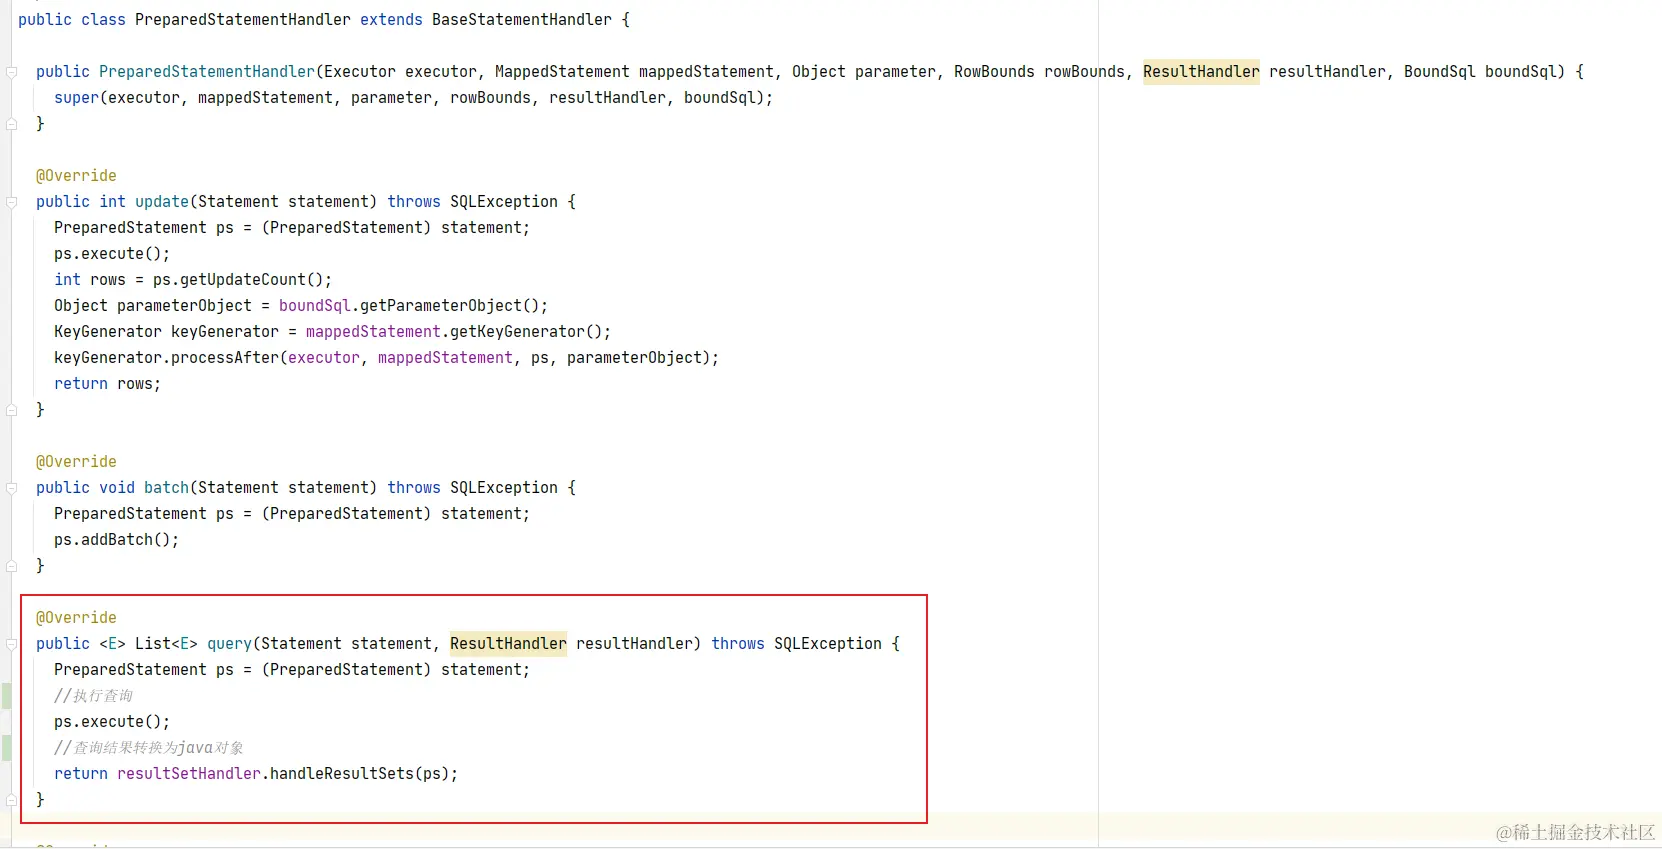Click fold end marker of the constructor
The width and height of the screenshot is (1662, 849).
click(12, 124)
